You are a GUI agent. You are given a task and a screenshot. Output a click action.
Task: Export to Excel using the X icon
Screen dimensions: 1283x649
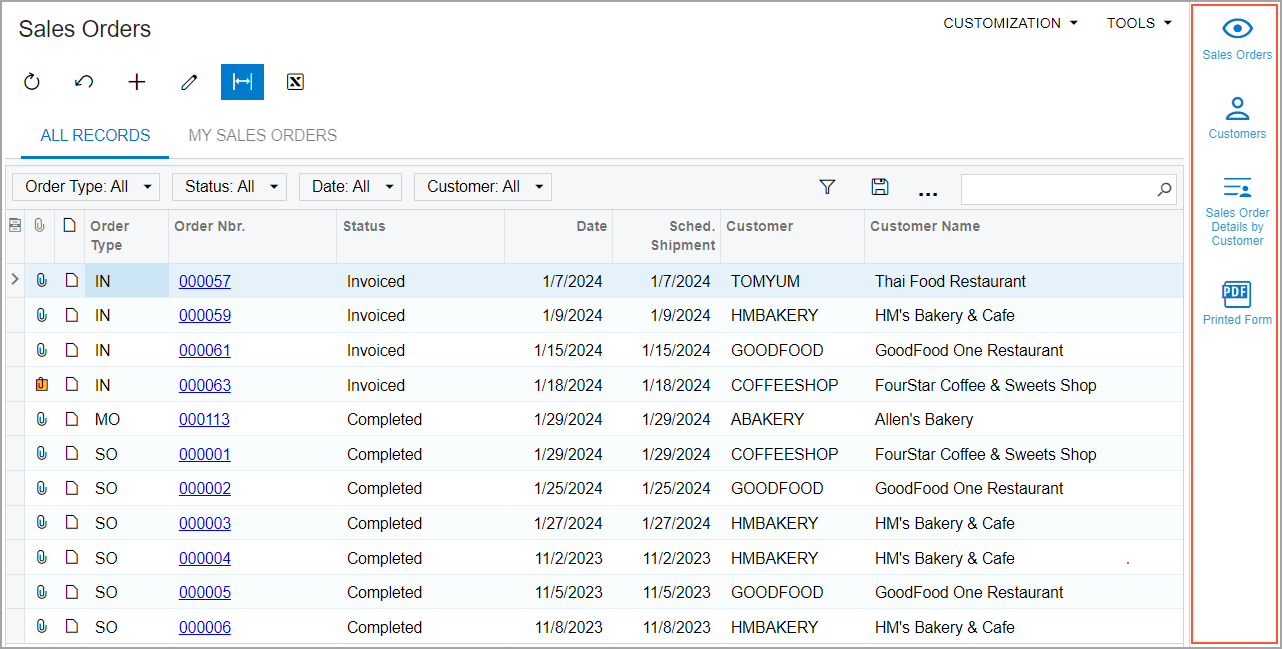tap(295, 82)
